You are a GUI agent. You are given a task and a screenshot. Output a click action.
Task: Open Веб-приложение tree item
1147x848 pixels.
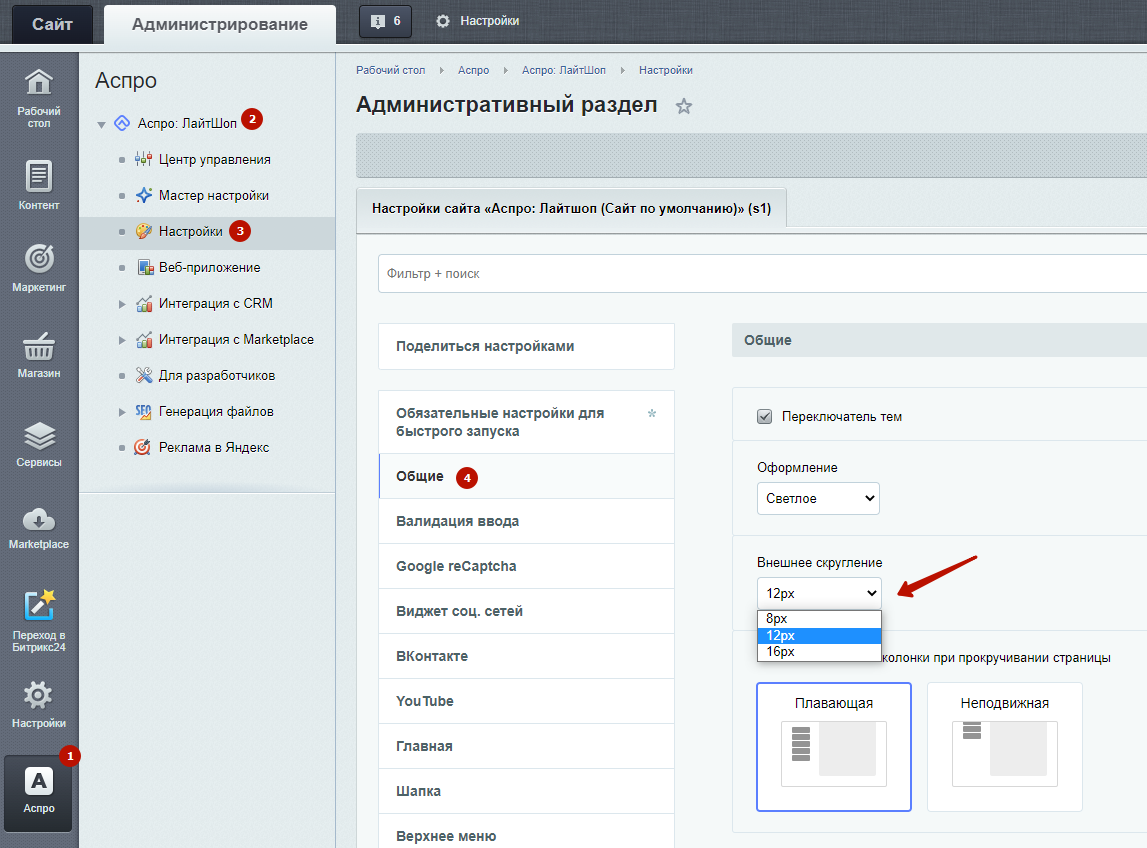point(209,268)
